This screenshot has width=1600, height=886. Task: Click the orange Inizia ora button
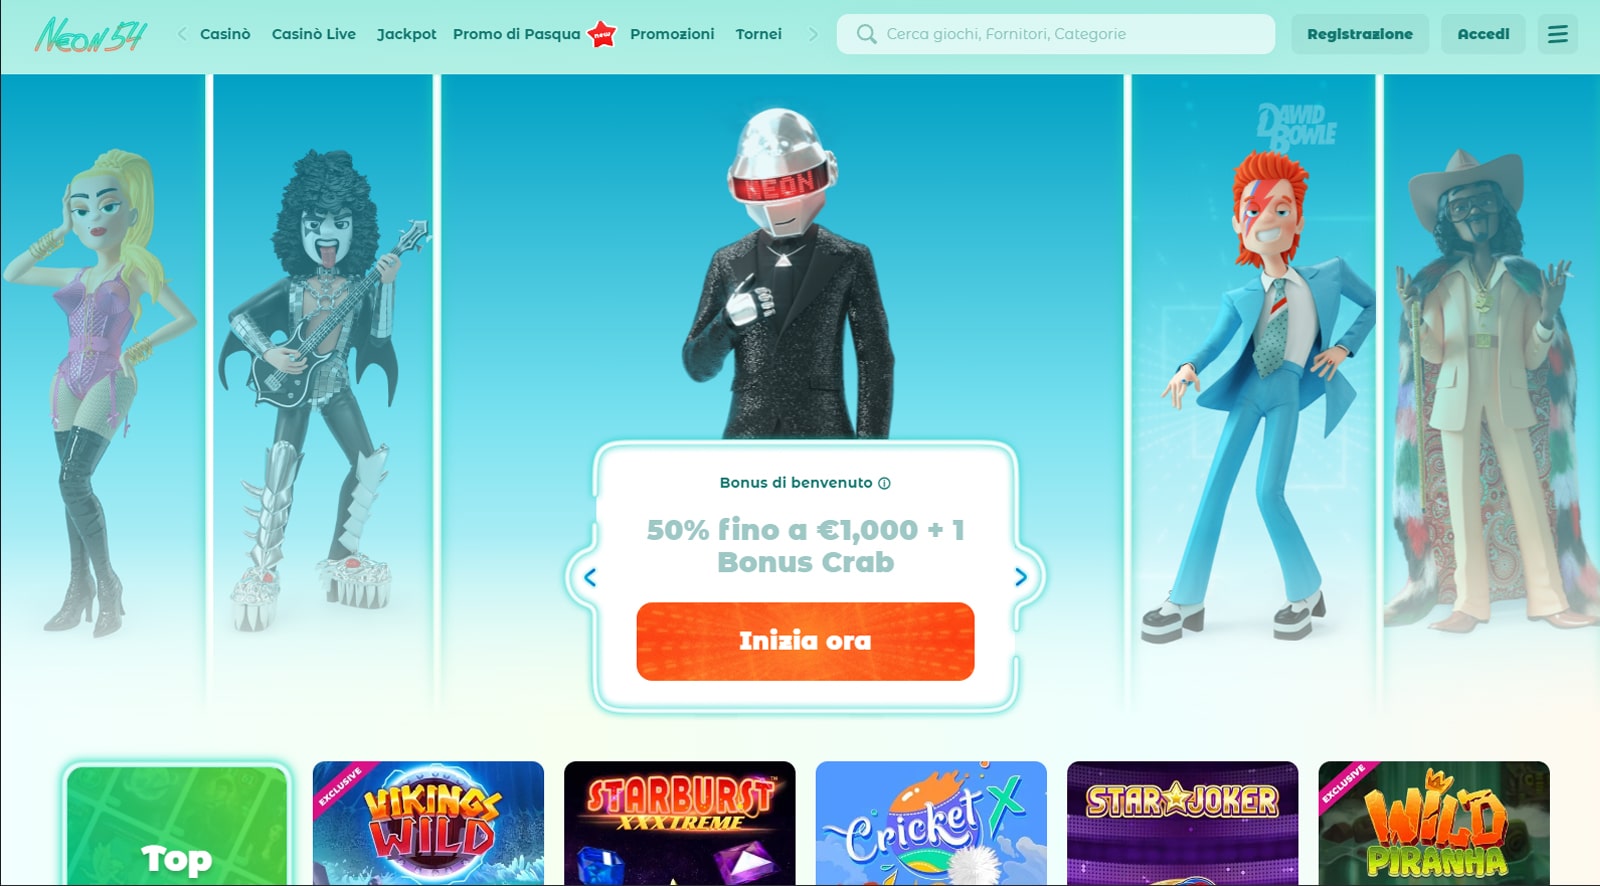pos(805,641)
